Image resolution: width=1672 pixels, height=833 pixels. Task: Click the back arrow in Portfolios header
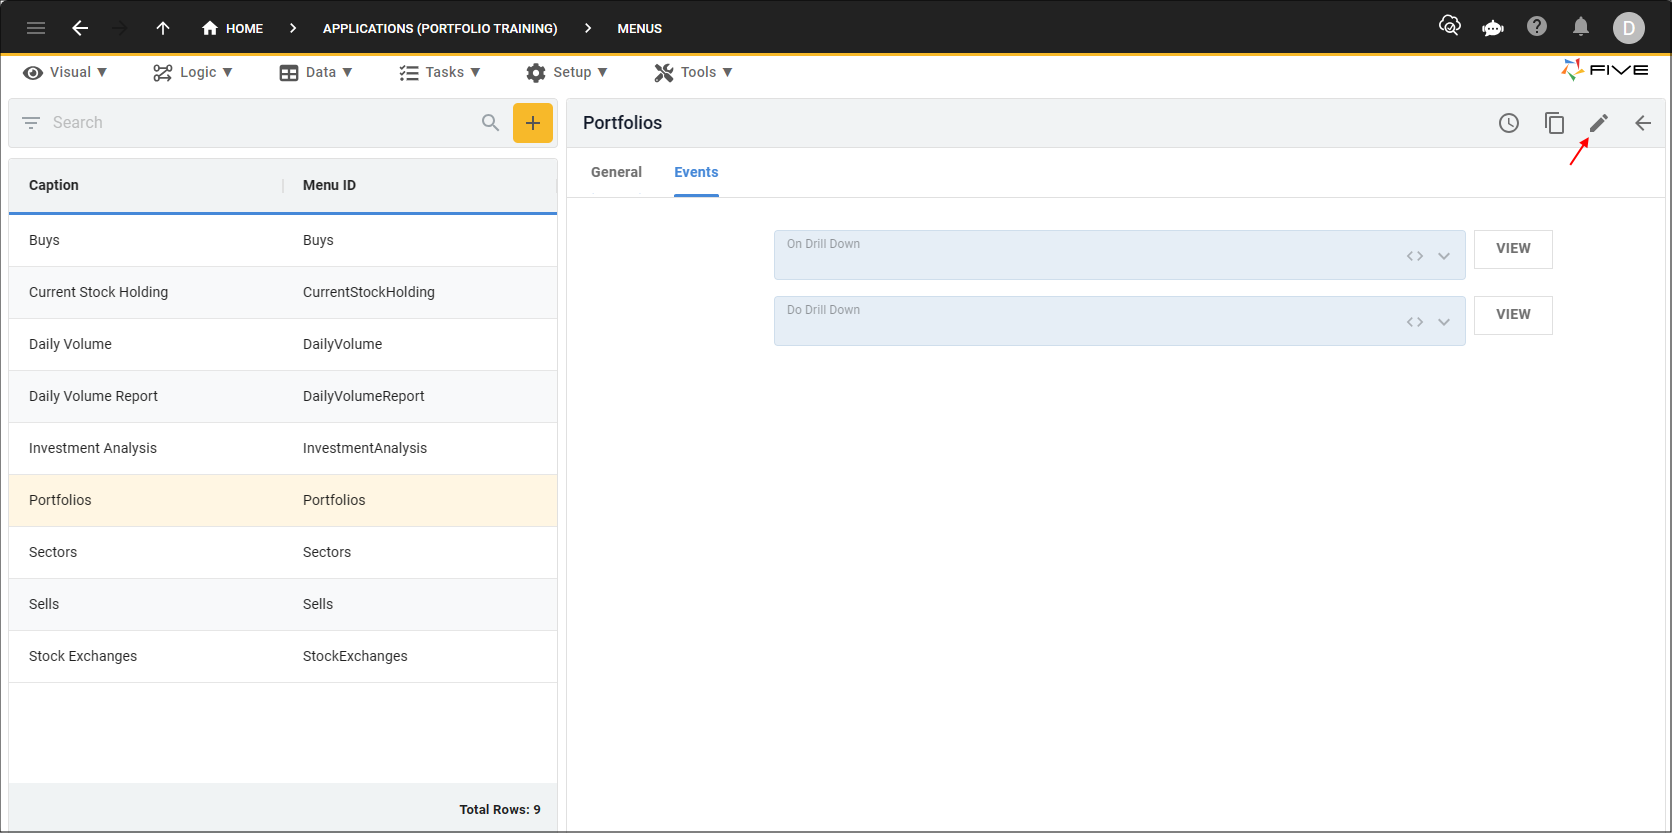tap(1643, 123)
